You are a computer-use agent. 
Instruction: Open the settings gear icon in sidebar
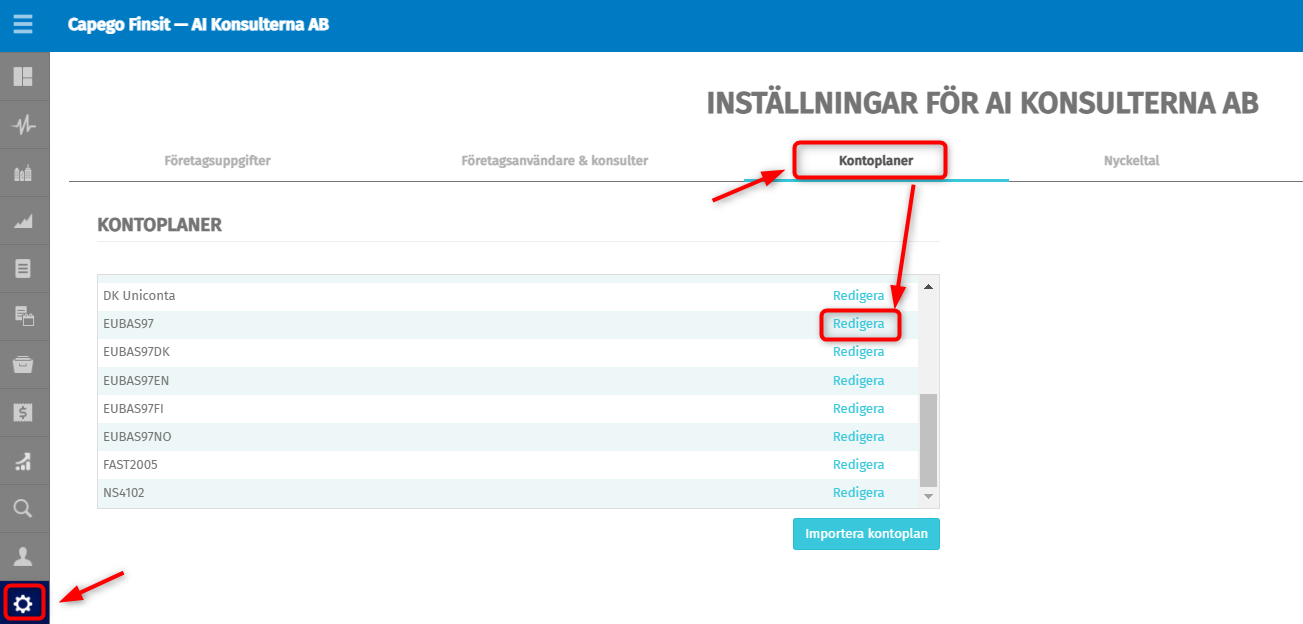point(23,603)
